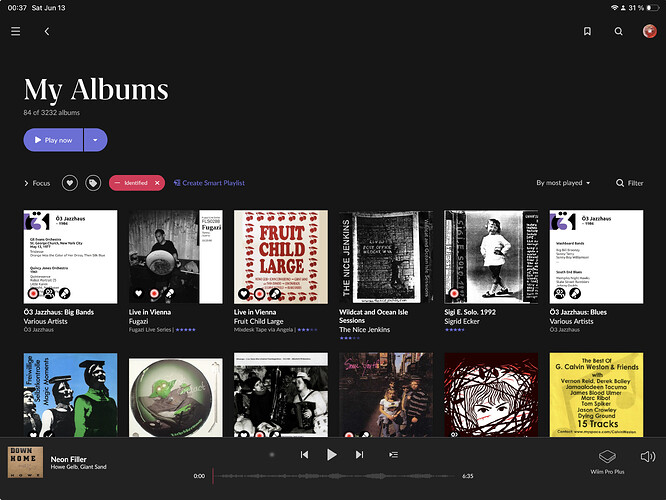666x500 pixels.
Task: Go to previous track
Action: coord(304,455)
